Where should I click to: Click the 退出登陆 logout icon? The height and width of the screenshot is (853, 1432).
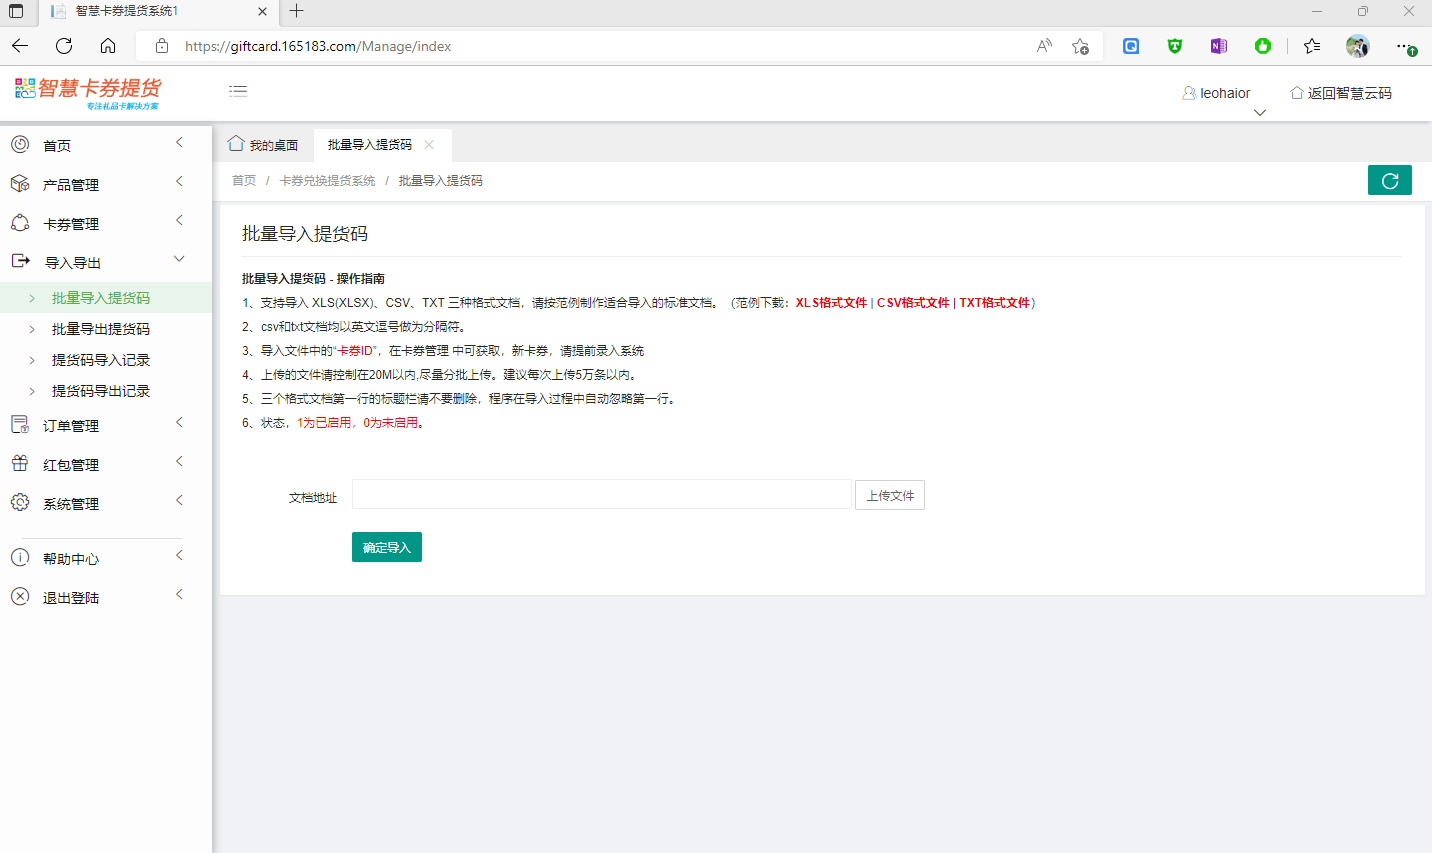tap(20, 597)
